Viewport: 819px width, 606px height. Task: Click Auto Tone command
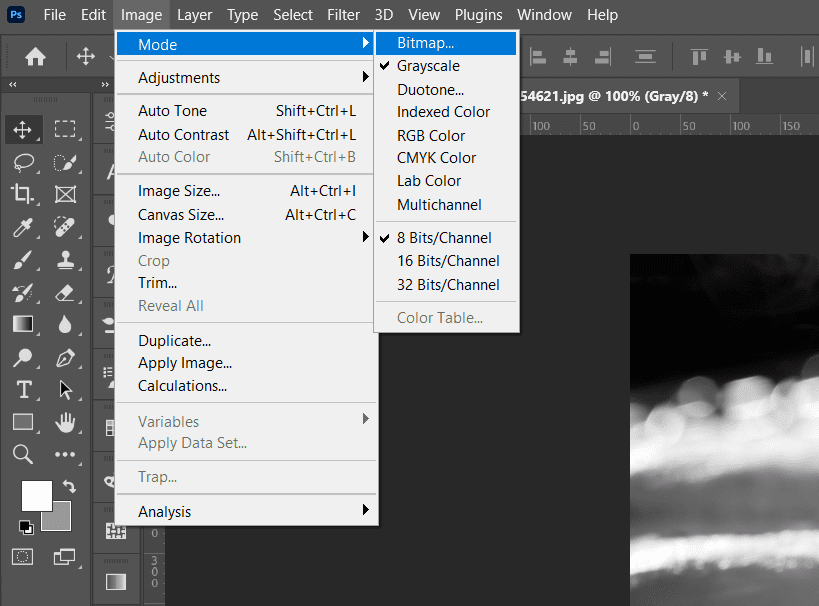(244, 111)
